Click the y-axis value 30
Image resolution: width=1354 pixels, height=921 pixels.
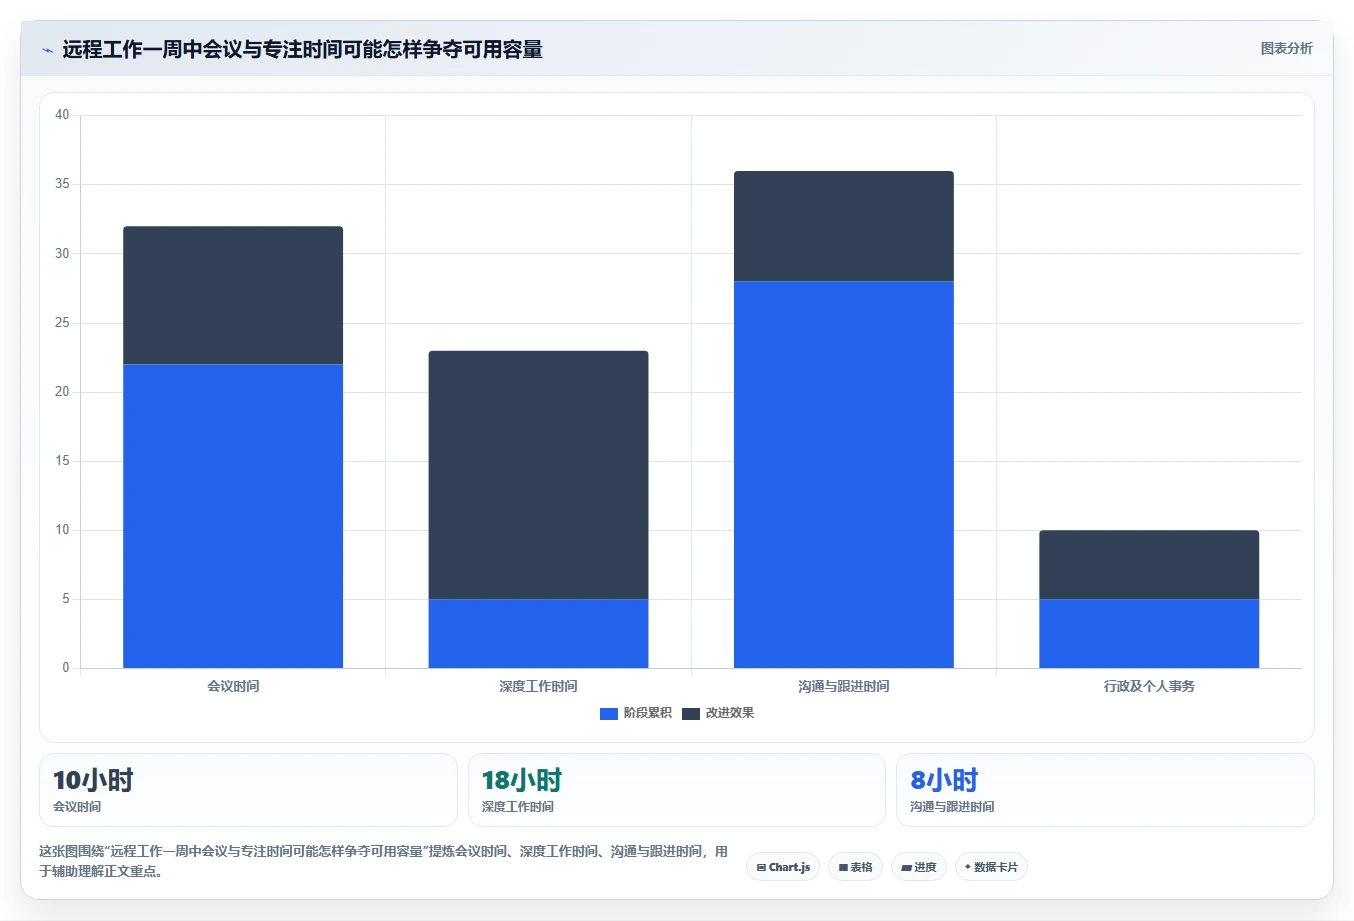click(62, 253)
